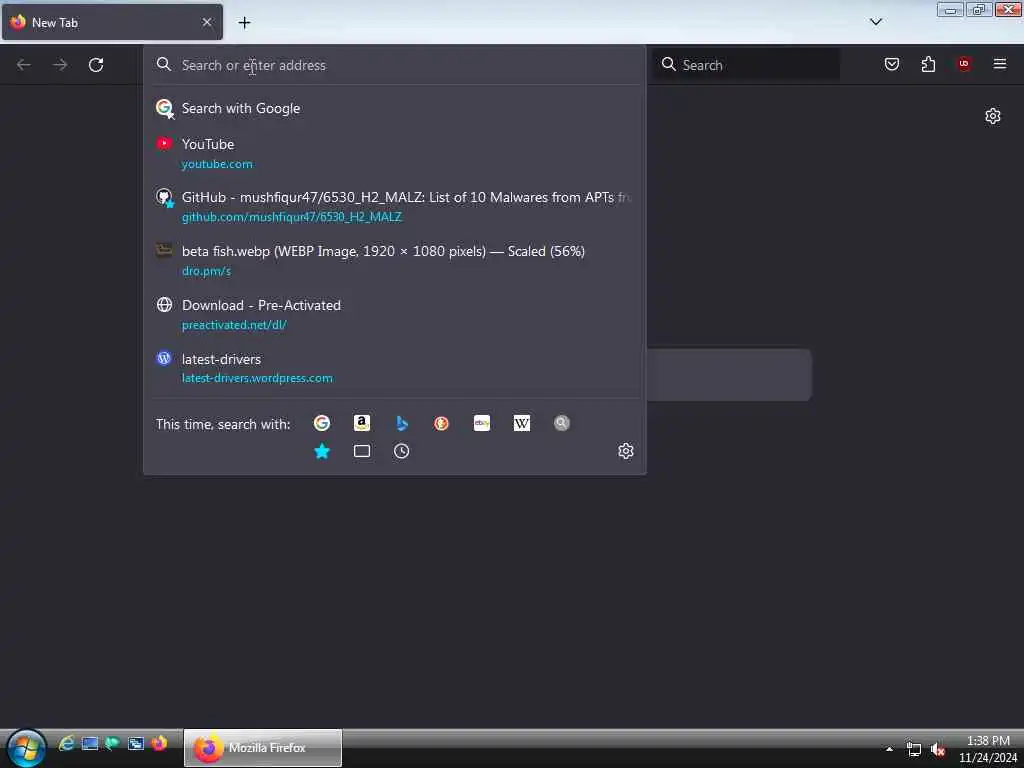This screenshot has height=768, width=1024.
Task: Select the gray magnifier search engine icon
Action: [562, 423]
